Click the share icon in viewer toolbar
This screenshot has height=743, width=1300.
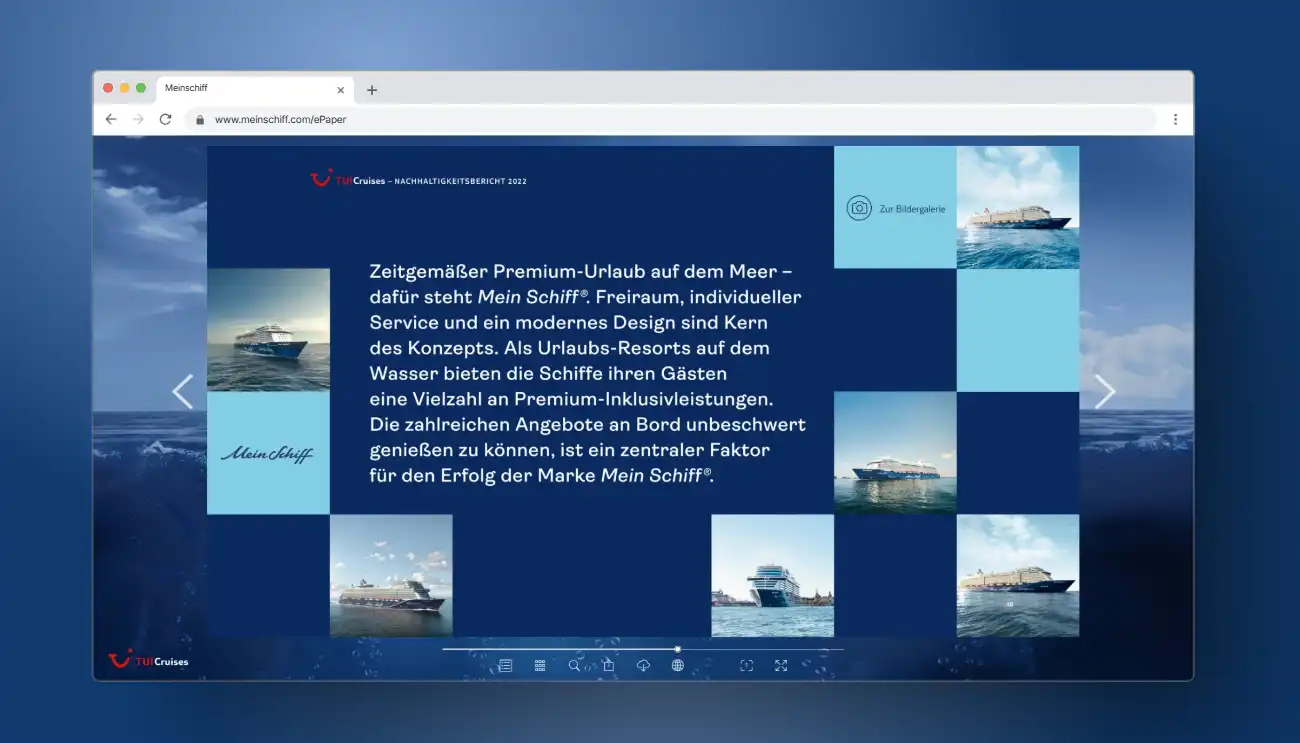(608, 665)
